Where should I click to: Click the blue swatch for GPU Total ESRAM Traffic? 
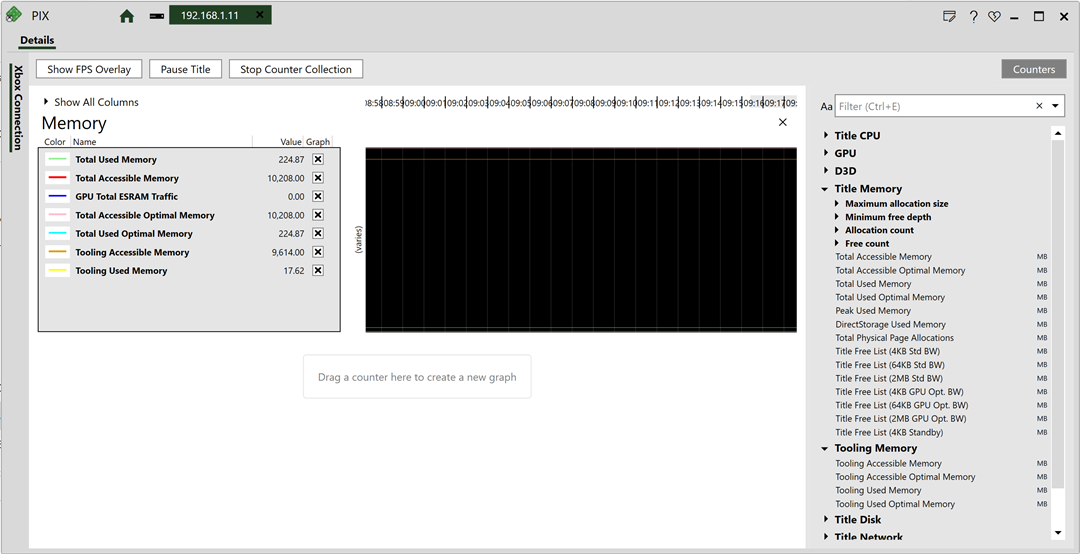click(x=57, y=196)
